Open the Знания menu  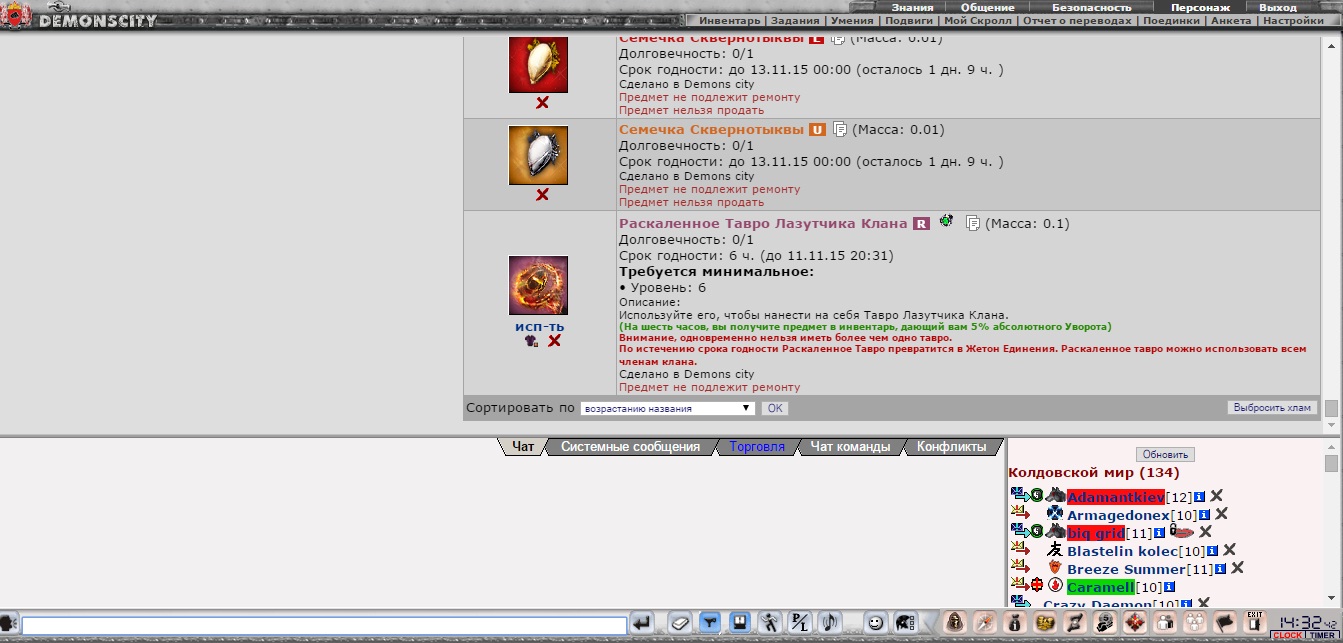(912, 7)
